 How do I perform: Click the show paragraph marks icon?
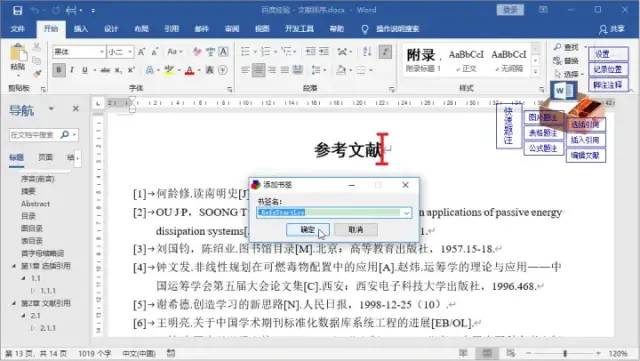point(385,51)
